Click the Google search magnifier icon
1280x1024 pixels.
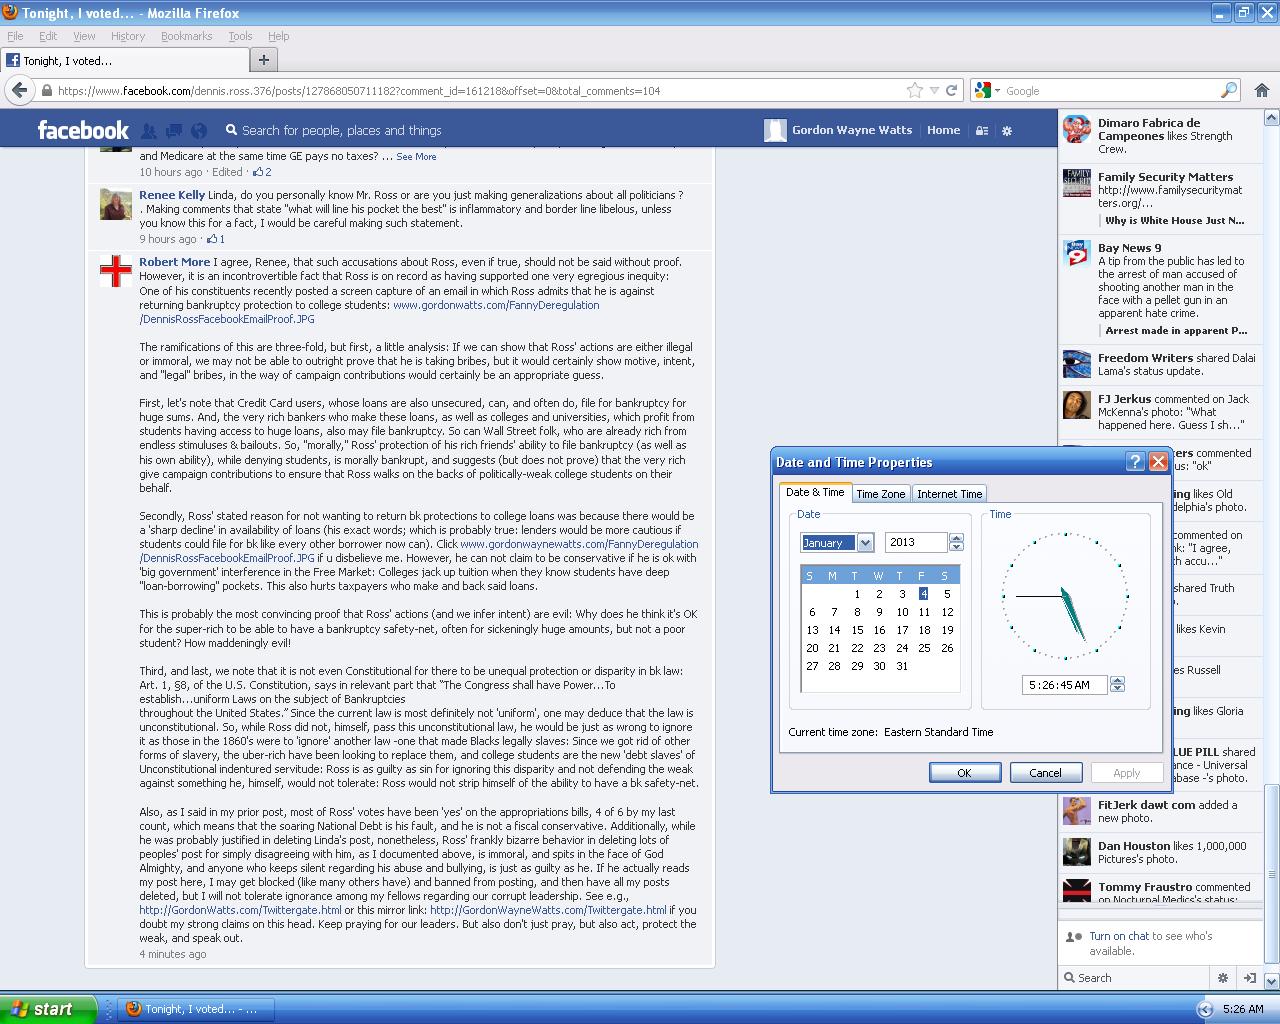coord(1229,90)
